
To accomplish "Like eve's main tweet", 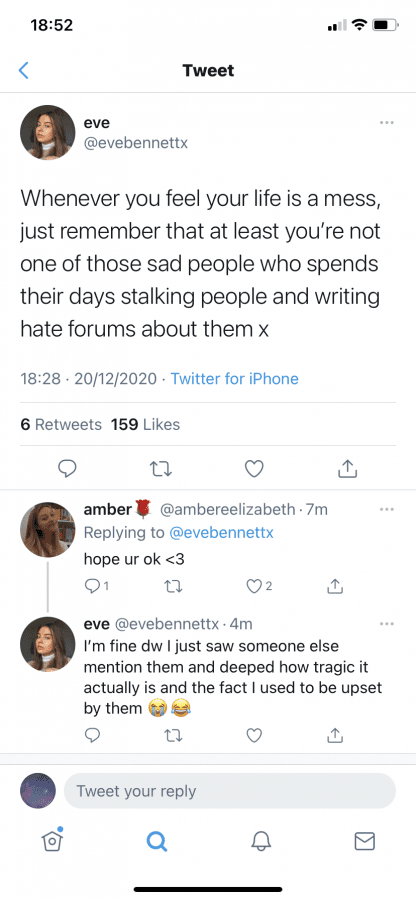I will (254, 470).
